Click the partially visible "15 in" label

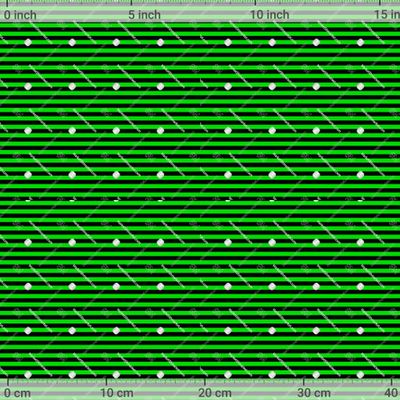(387, 14)
